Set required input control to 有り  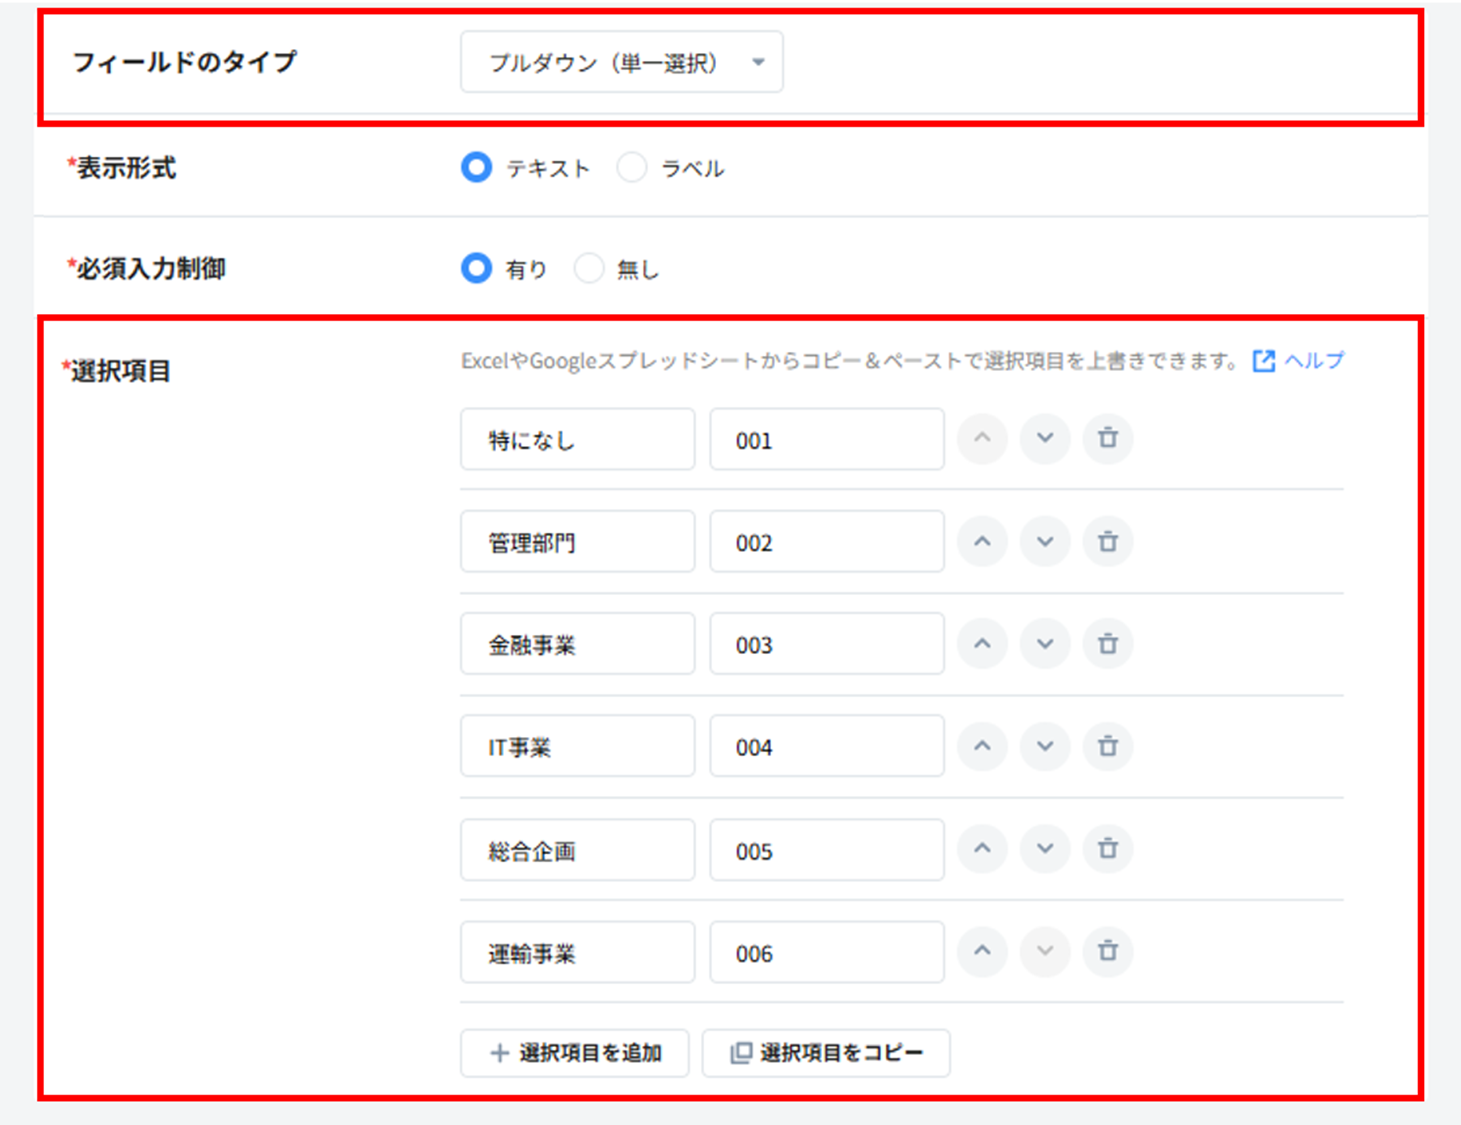click(477, 269)
